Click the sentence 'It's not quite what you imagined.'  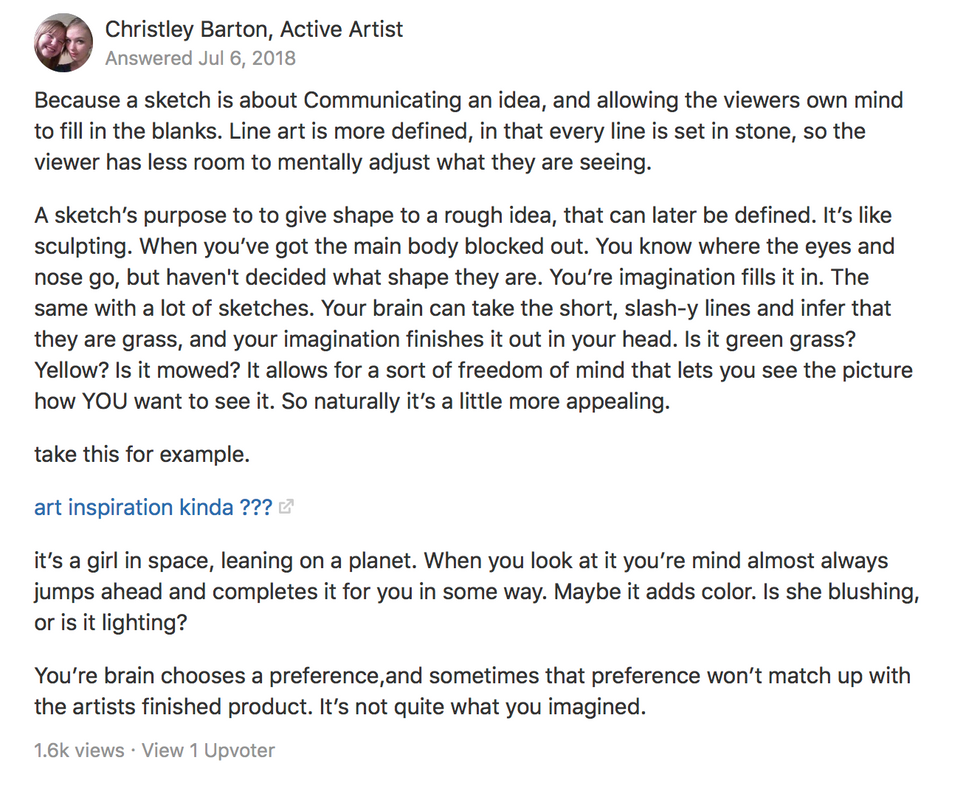tap(482, 707)
